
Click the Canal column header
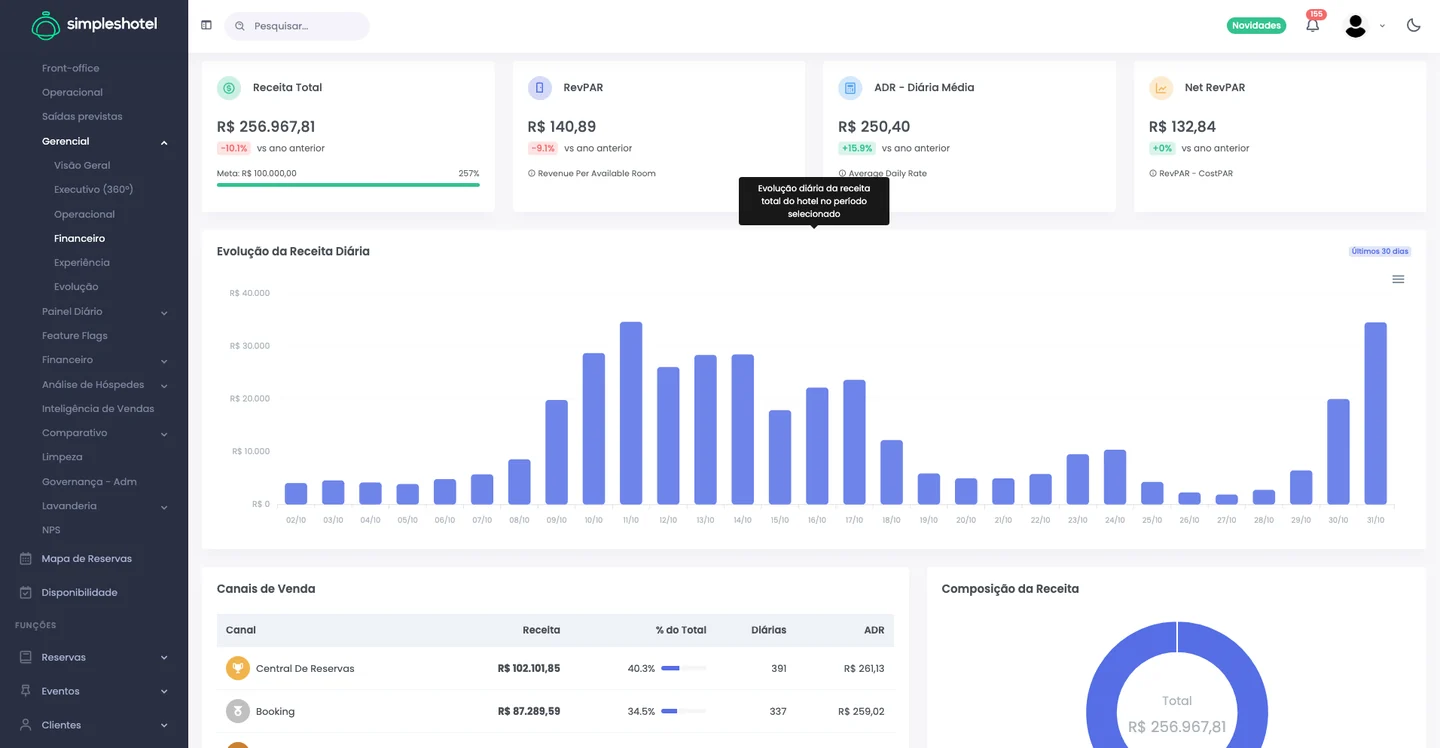(x=241, y=630)
